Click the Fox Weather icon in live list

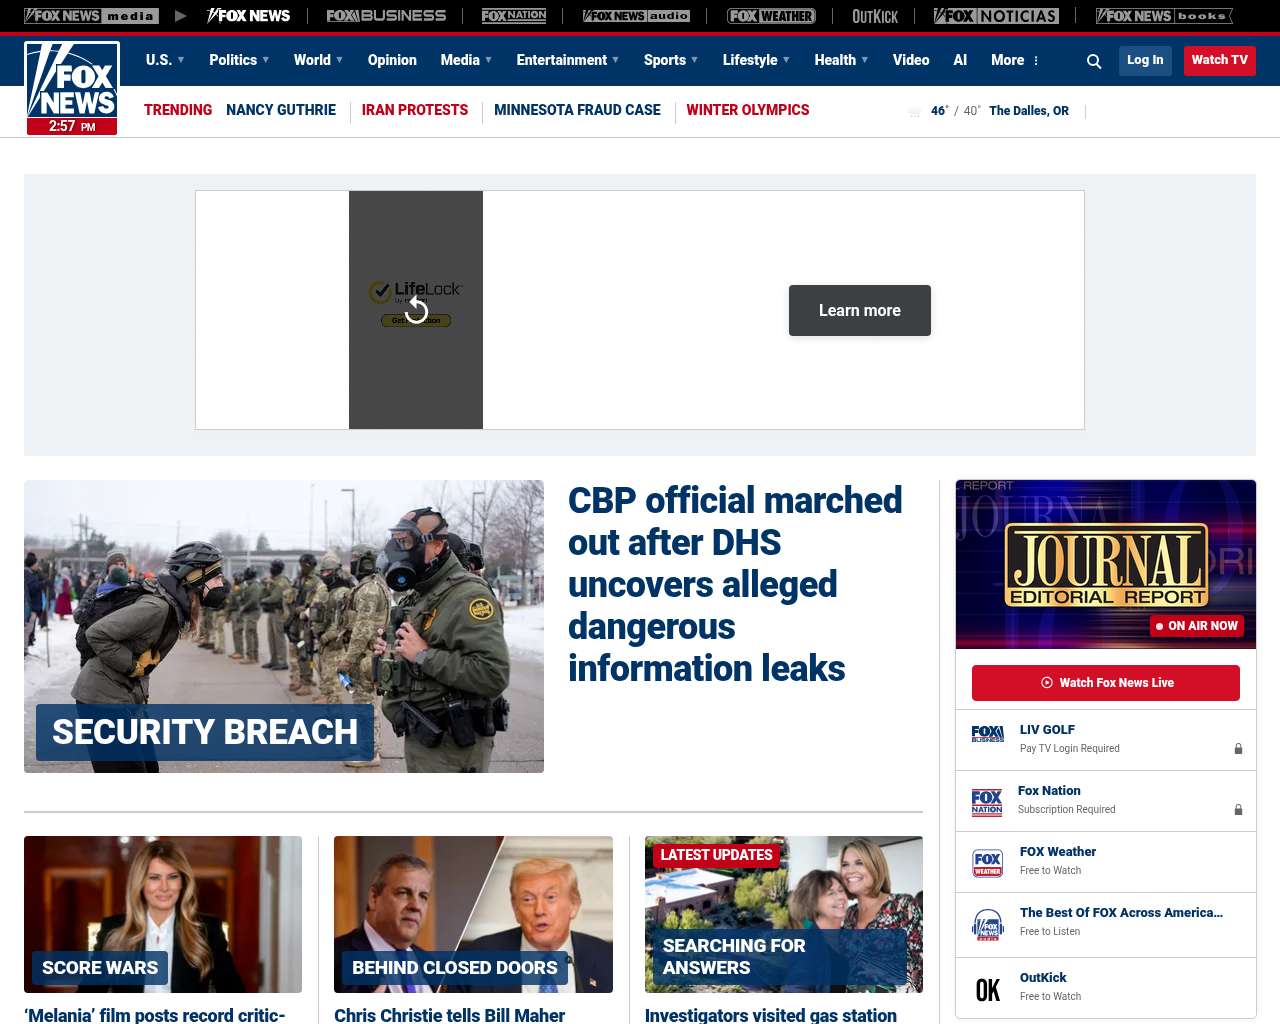(988, 863)
